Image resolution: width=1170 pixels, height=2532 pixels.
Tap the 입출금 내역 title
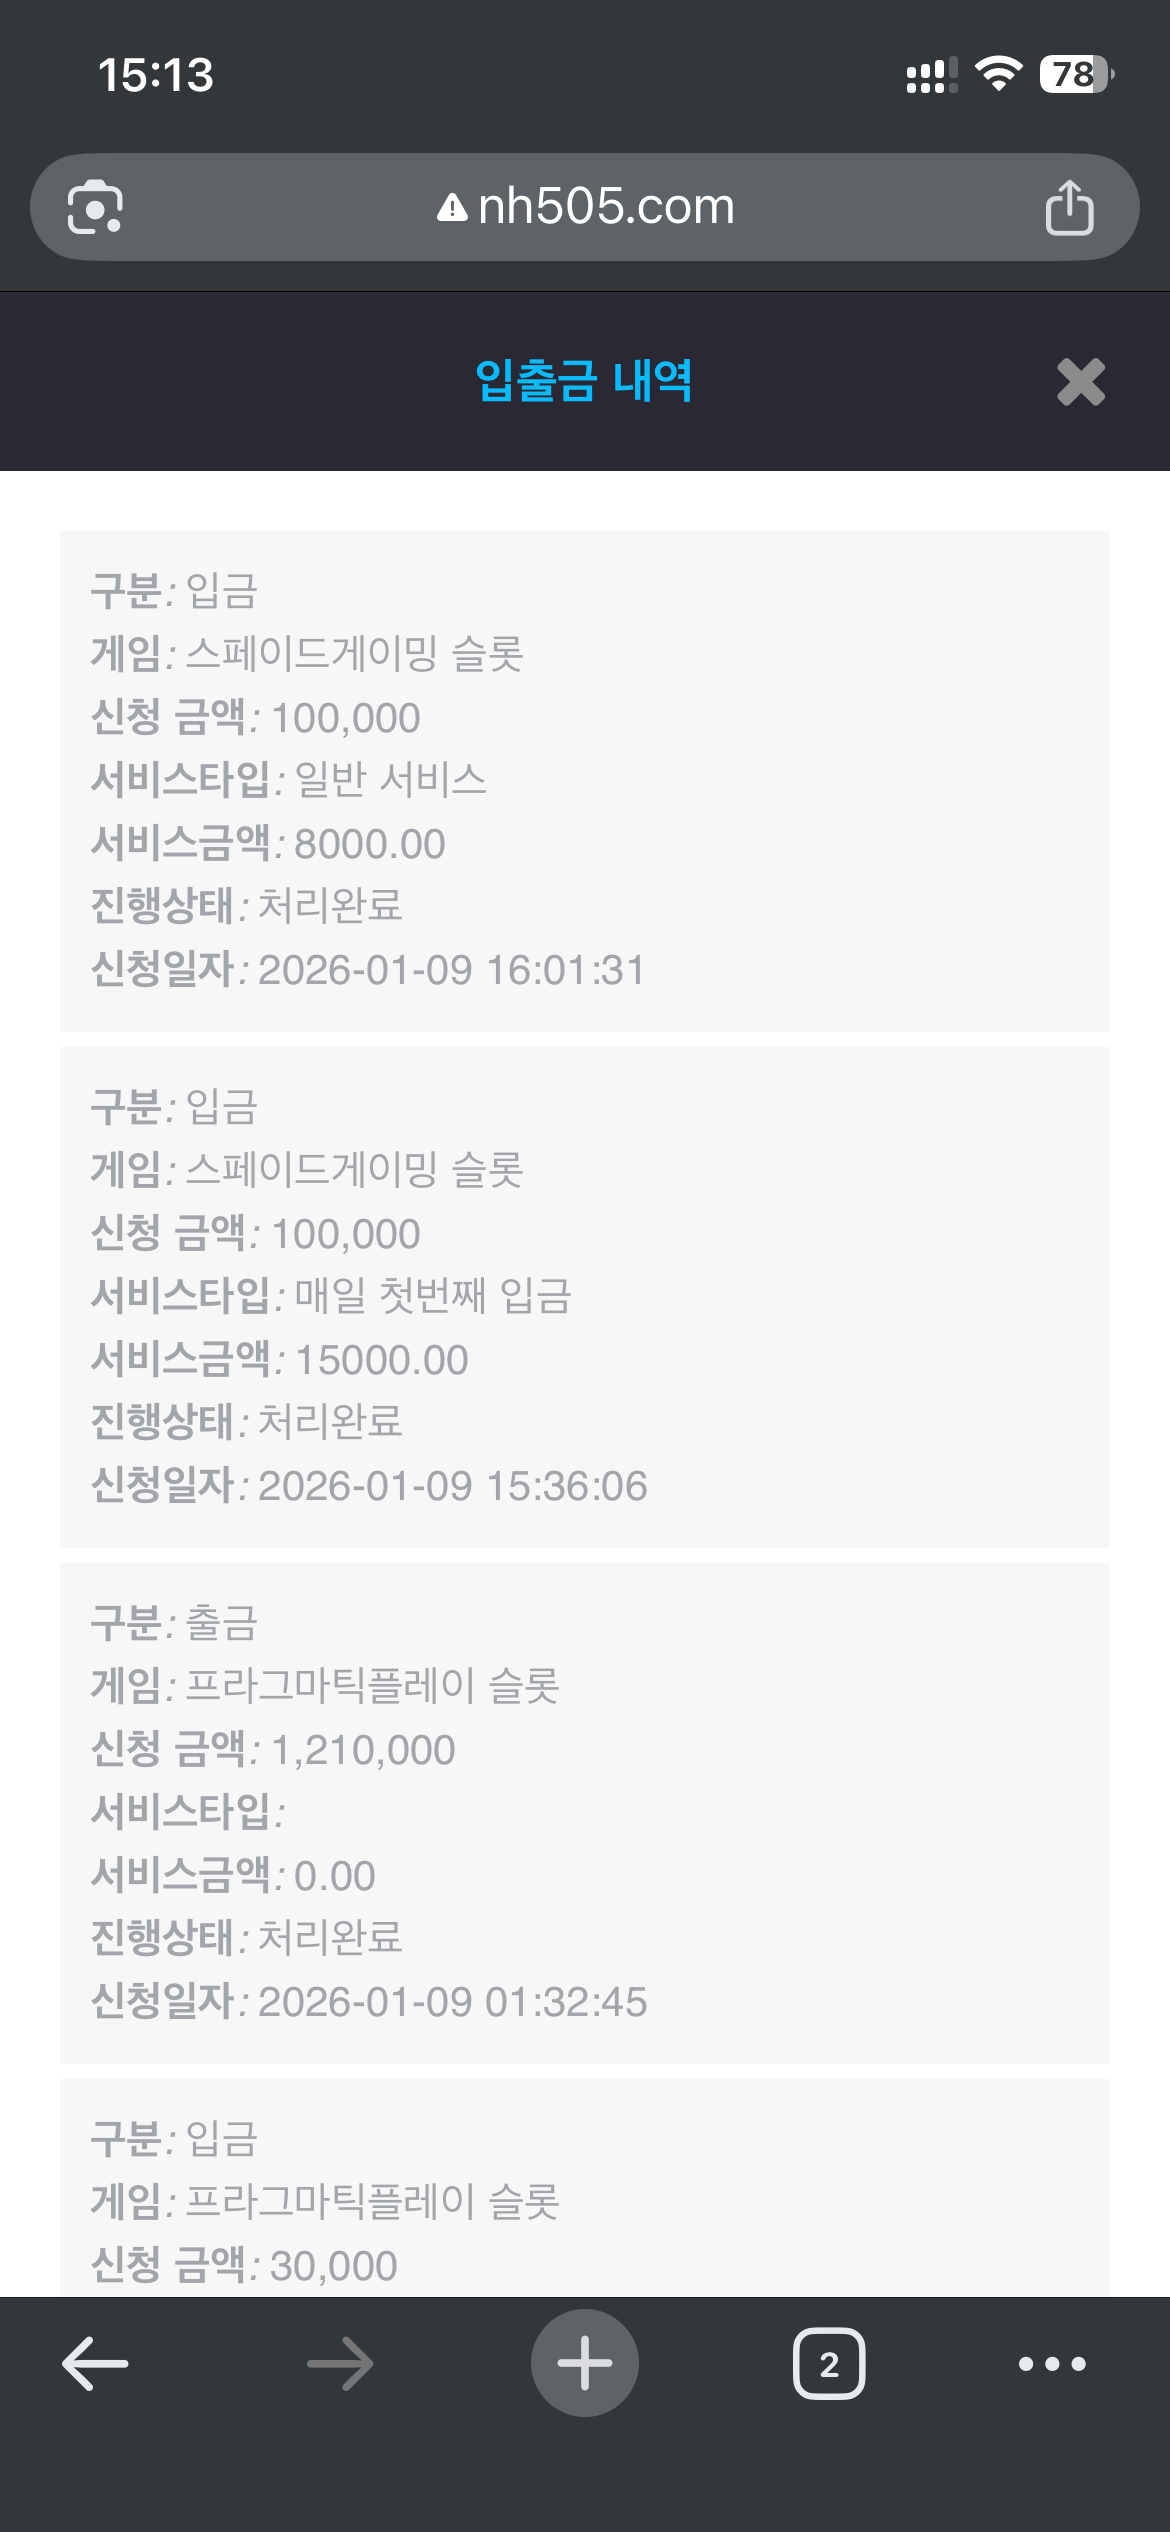pyautogui.click(x=584, y=381)
